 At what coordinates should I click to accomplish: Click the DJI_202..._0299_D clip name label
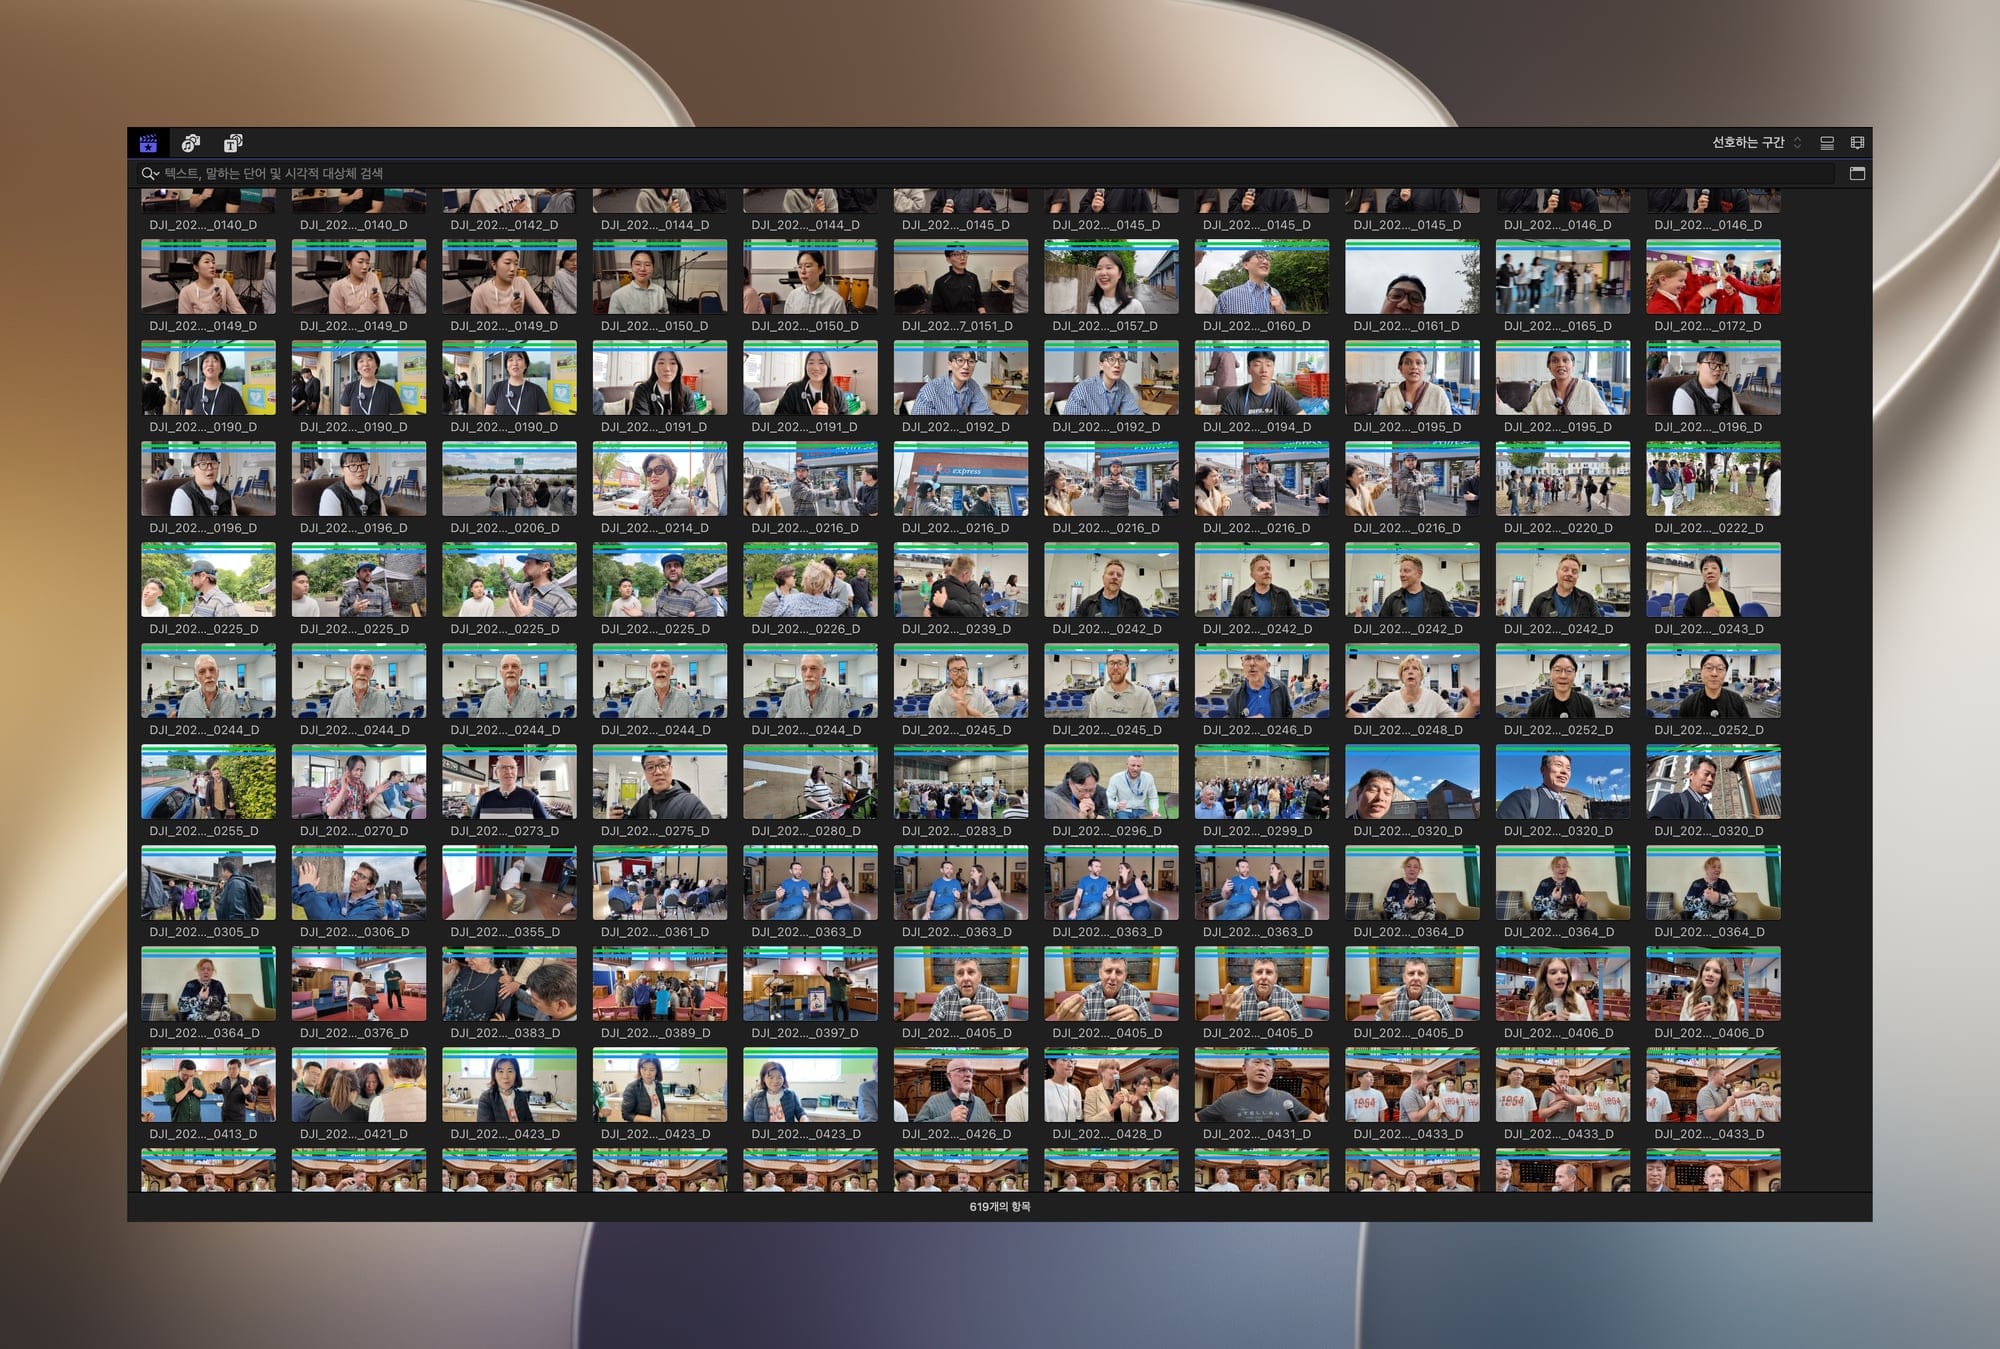[1257, 831]
